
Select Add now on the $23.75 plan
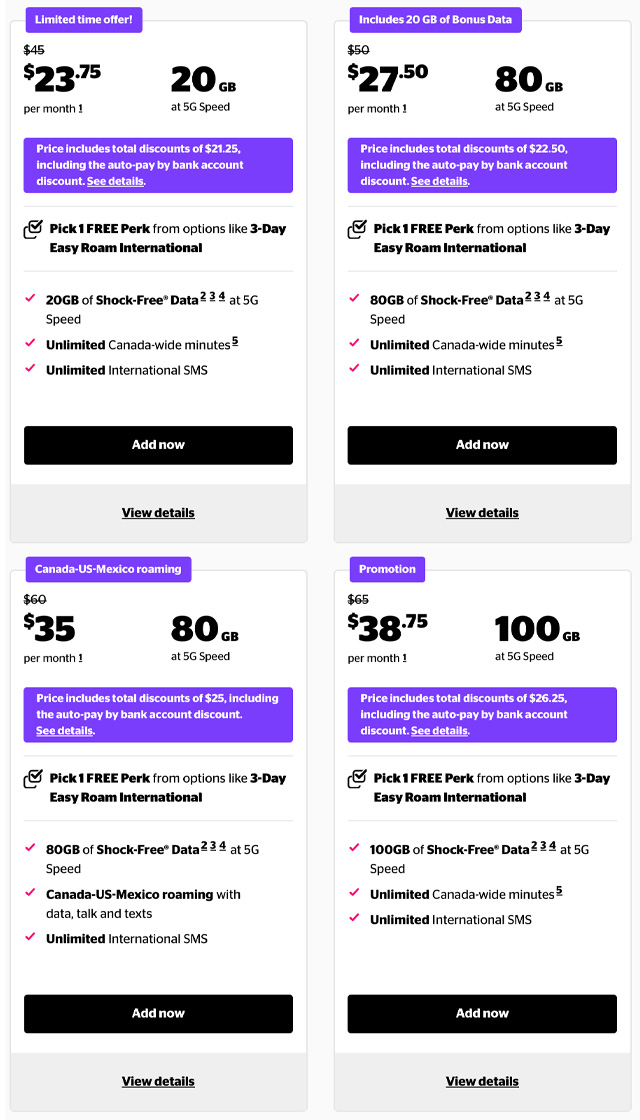point(158,445)
